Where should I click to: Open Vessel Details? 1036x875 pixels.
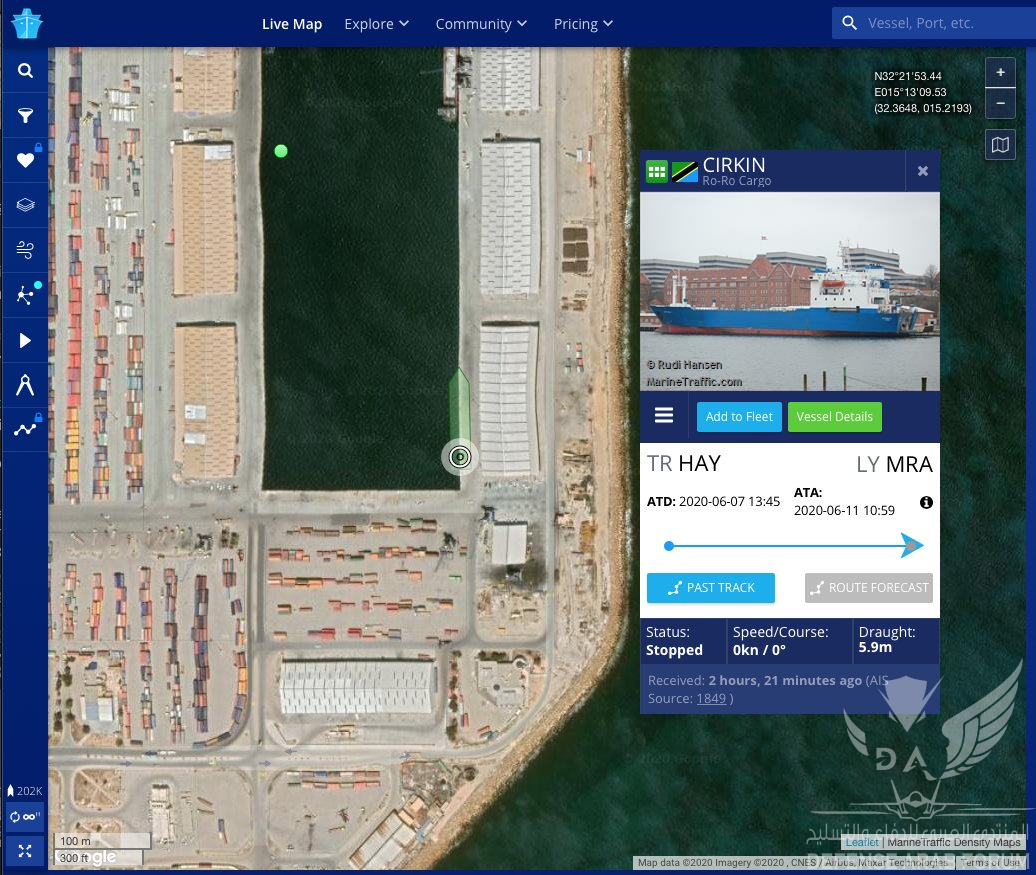coord(834,417)
